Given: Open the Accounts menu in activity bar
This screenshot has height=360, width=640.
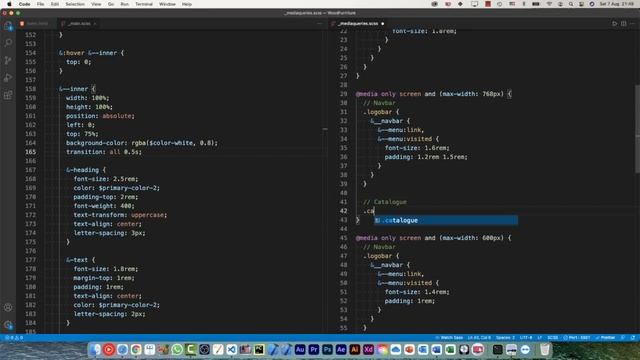Looking at the screenshot, I should (x=8, y=307).
